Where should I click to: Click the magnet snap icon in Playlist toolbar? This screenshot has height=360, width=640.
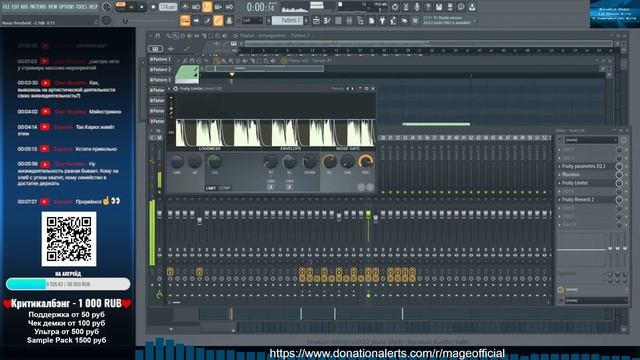coord(158,36)
